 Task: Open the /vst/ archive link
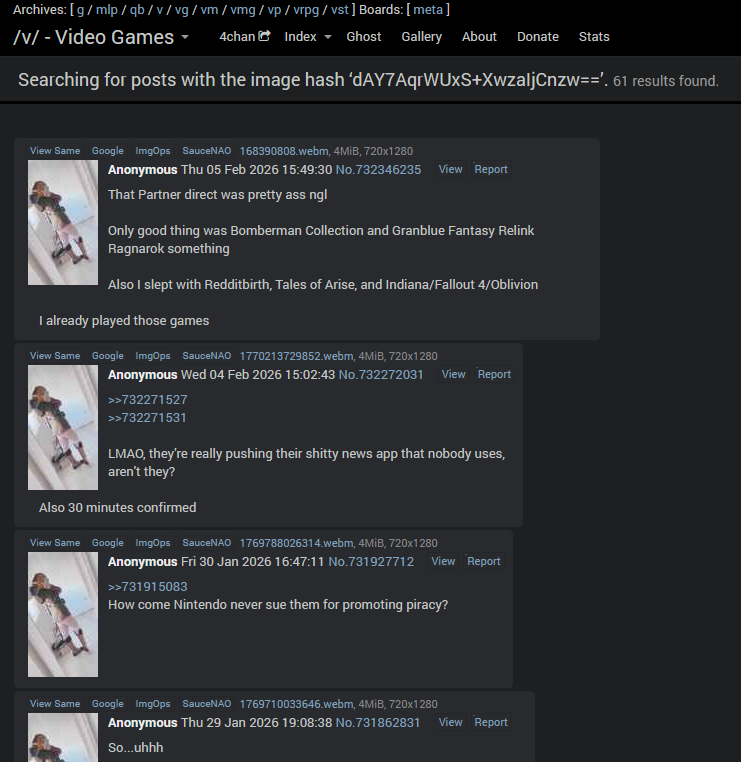point(340,10)
